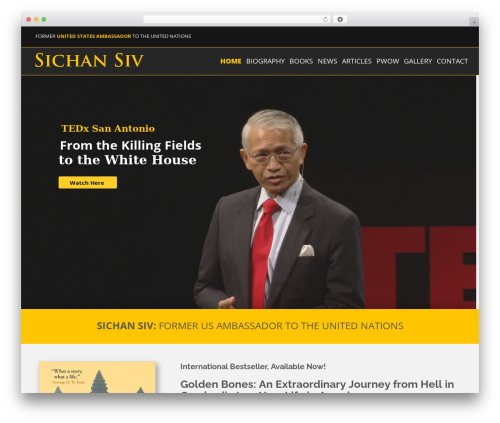This screenshot has height=423, width=500.
Task: Click the Watch Here button
Action: (x=88, y=183)
